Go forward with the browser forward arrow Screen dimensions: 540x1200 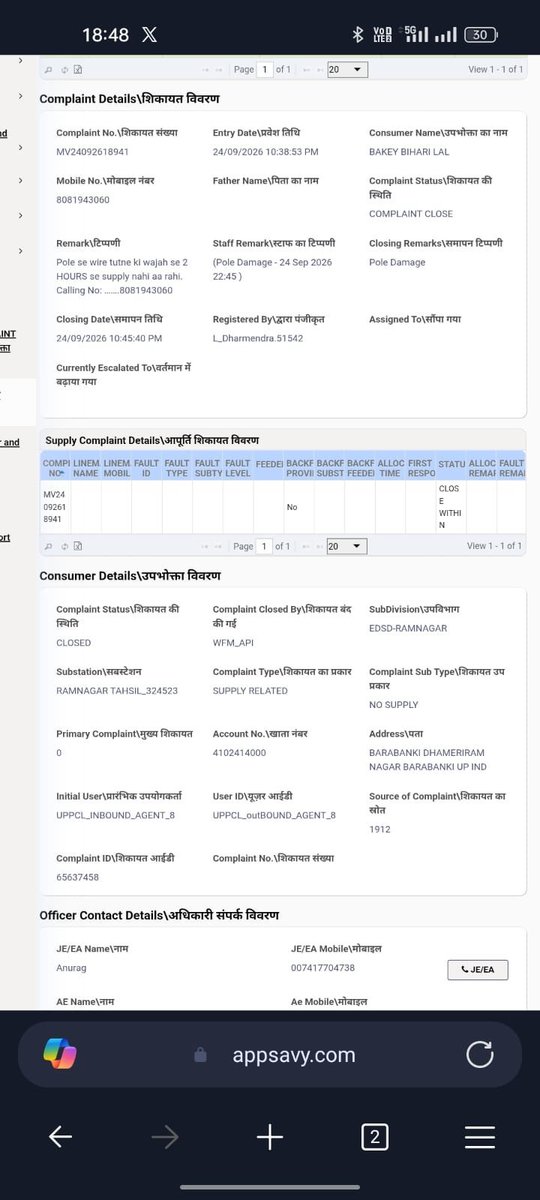[165, 1136]
